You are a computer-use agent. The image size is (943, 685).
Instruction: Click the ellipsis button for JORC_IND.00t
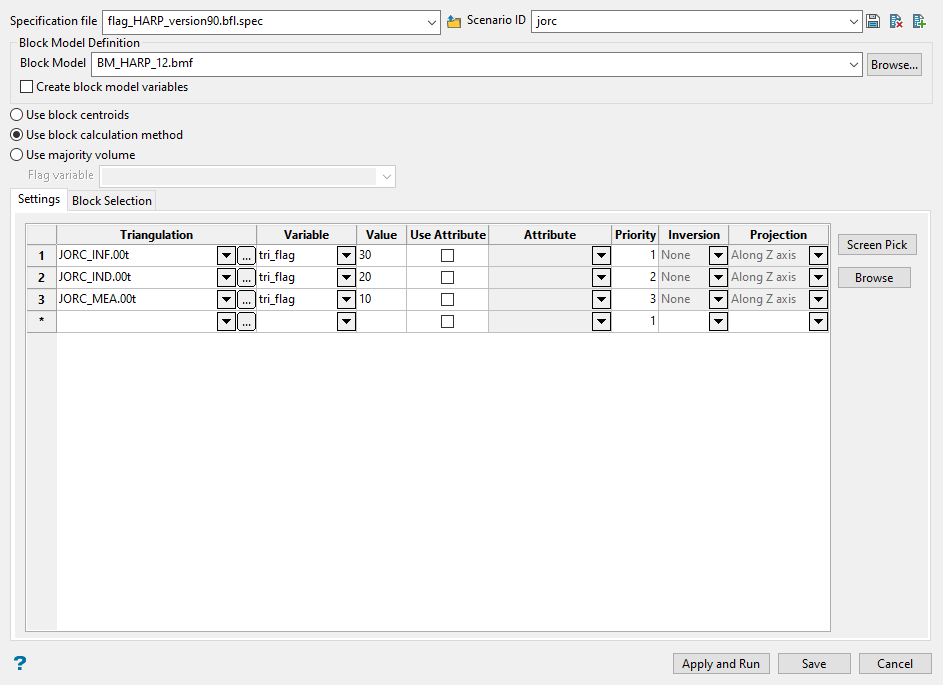246,278
